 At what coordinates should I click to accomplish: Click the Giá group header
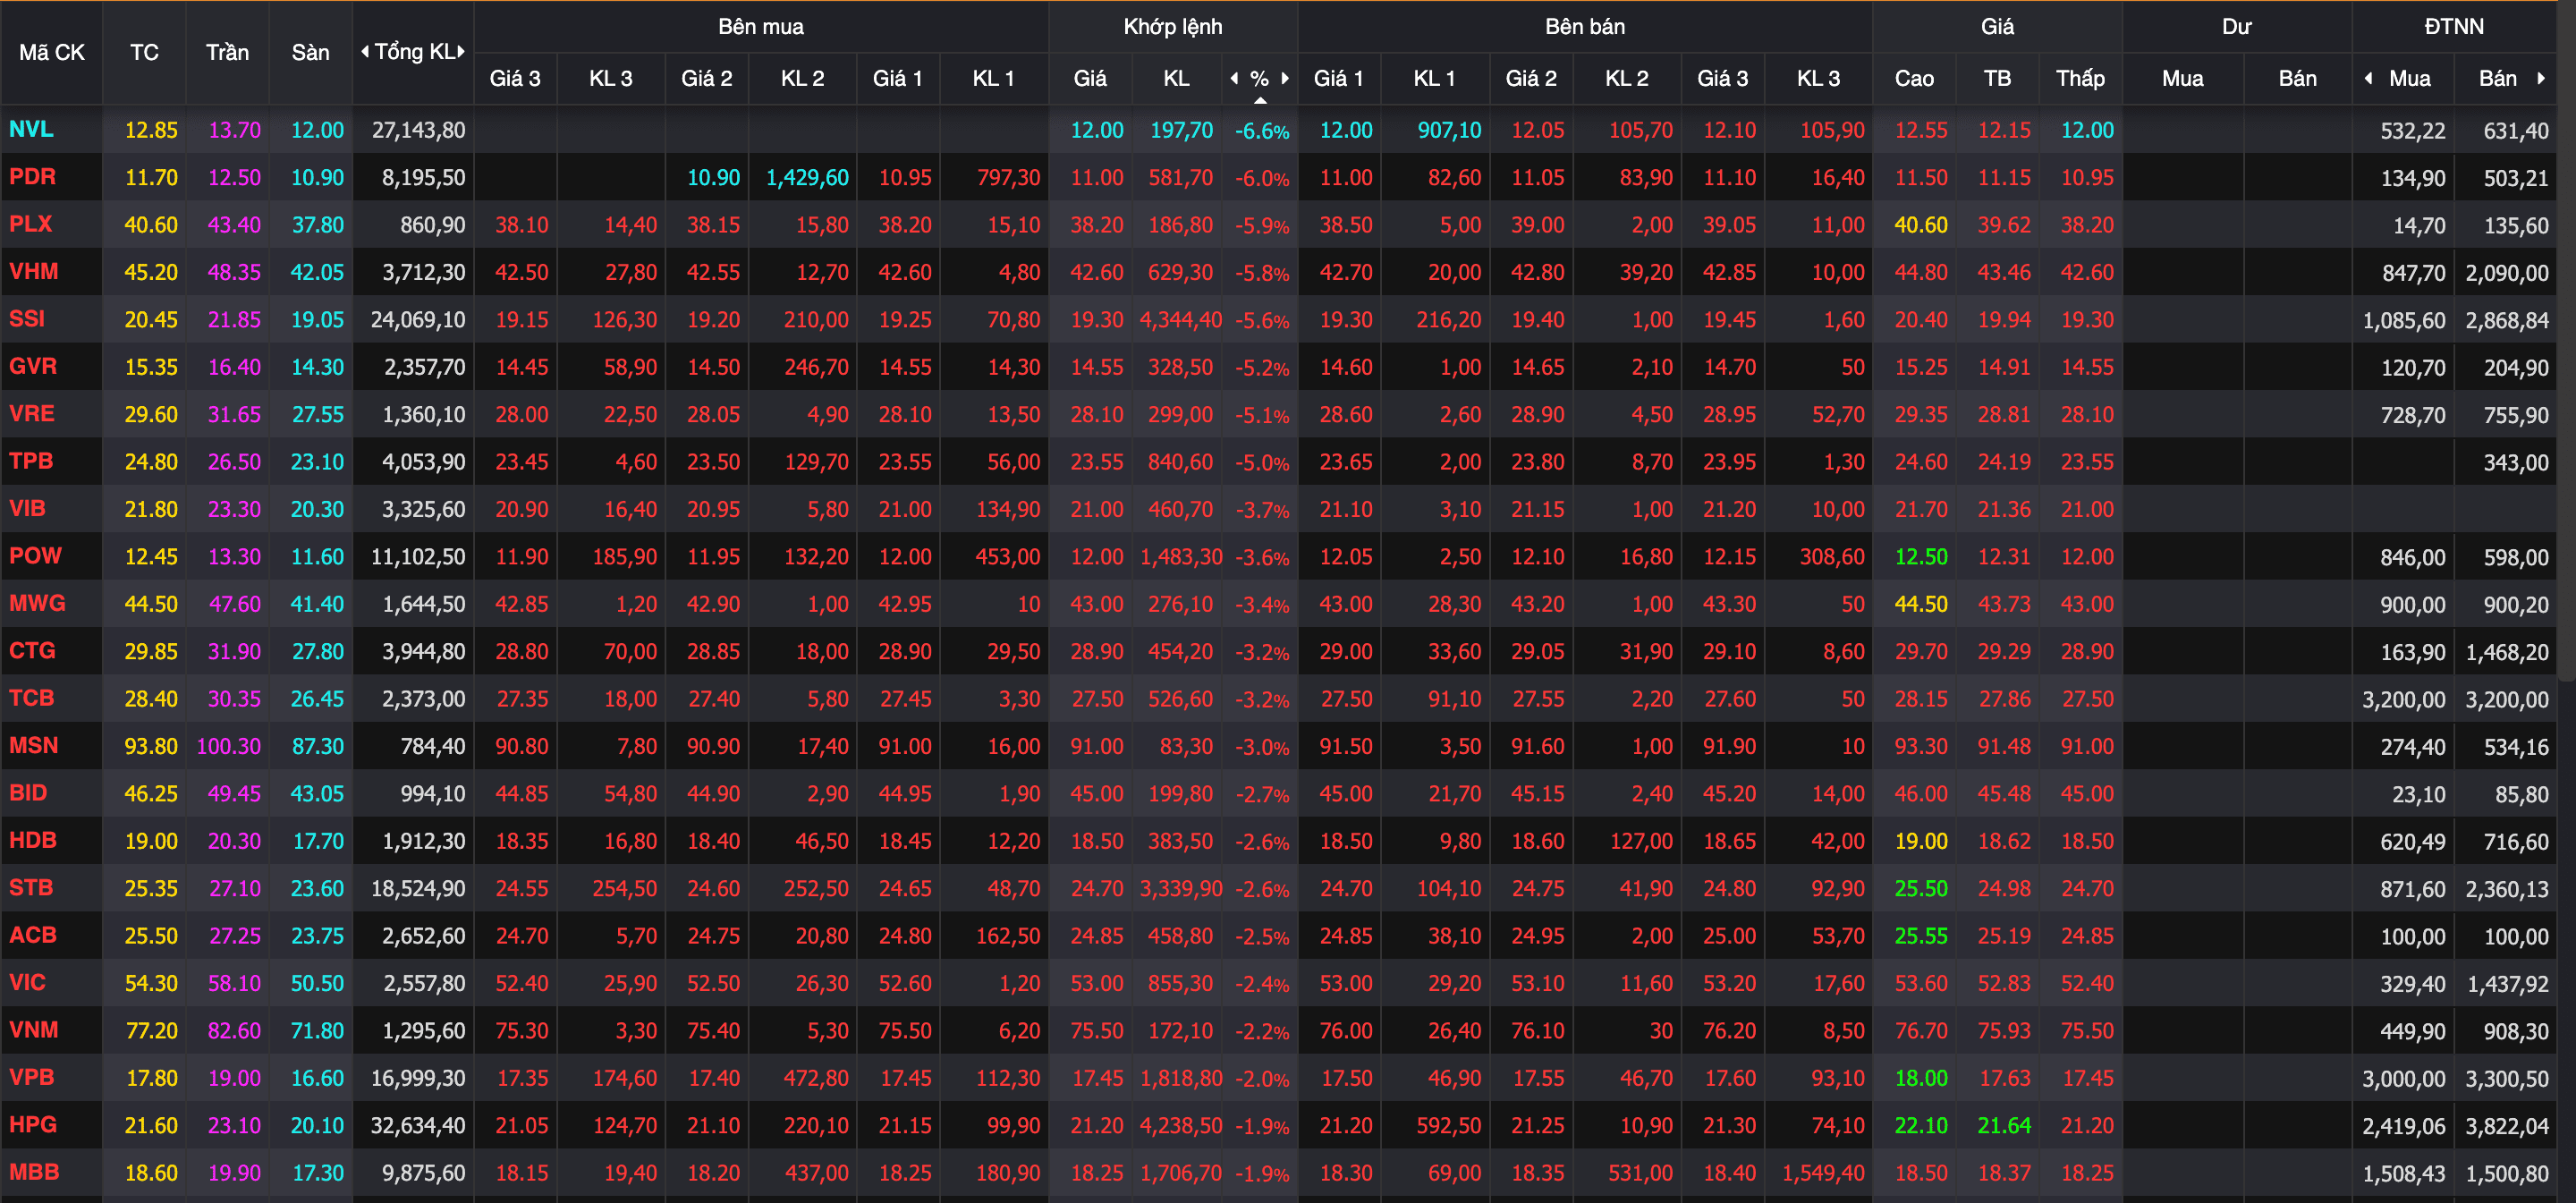pyautogui.click(x=1997, y=27)
